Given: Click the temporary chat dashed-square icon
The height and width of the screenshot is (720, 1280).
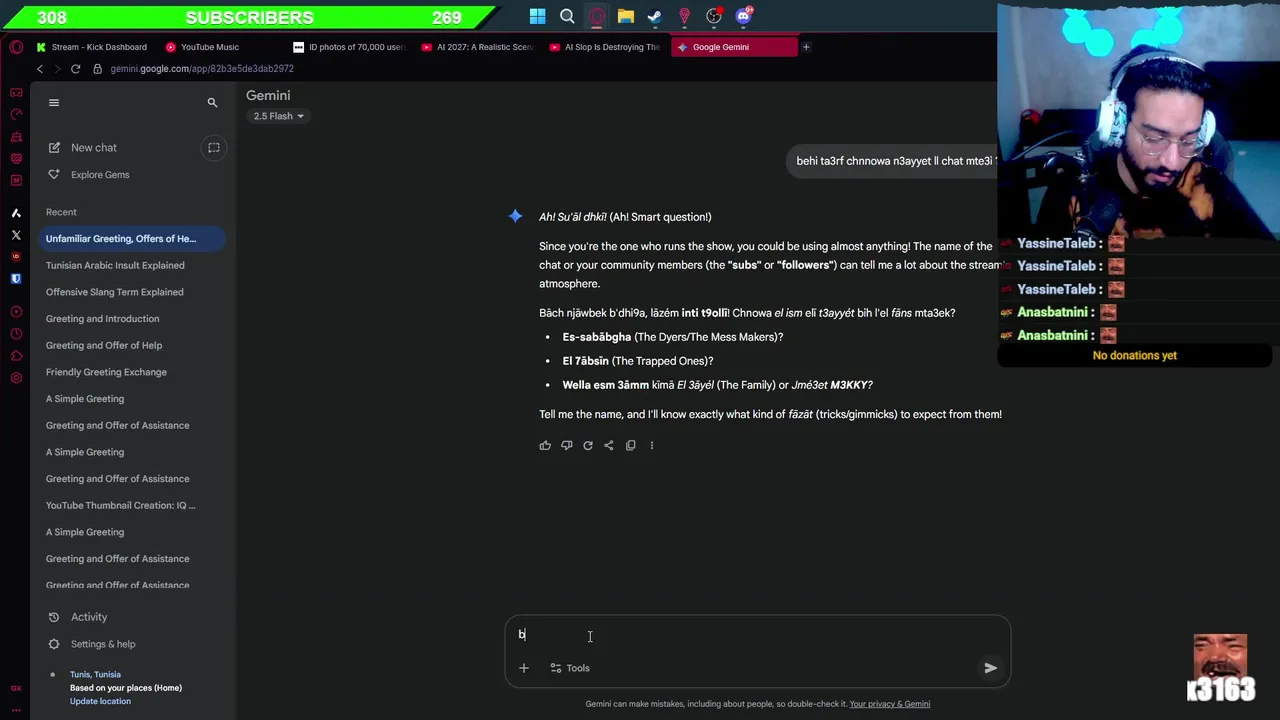Looking at the screenshot, I should click(x=213, y=147).
